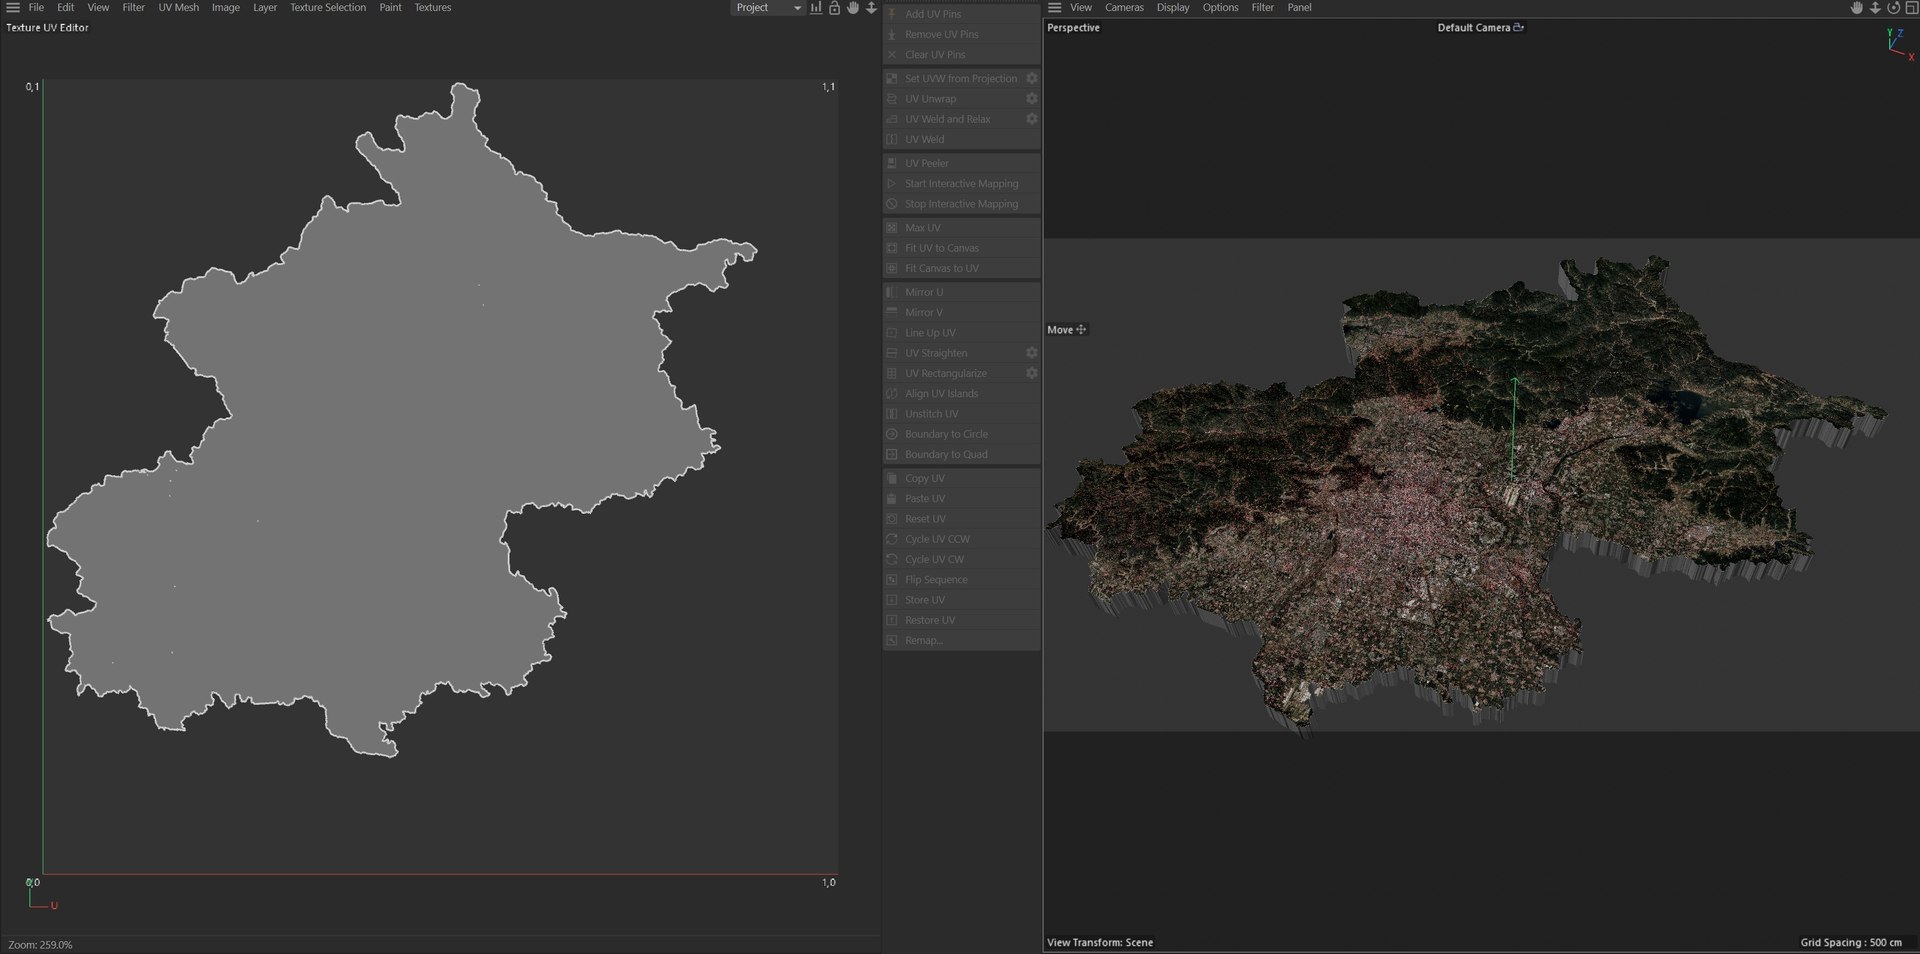1920x954 pixels.
Task: Open Set UVW from Projection settings gear
Action: tap(1031, 78)
